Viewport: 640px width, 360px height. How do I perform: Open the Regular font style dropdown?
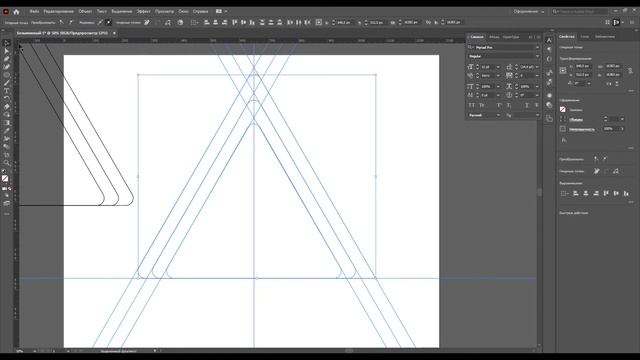pos(537,56)
